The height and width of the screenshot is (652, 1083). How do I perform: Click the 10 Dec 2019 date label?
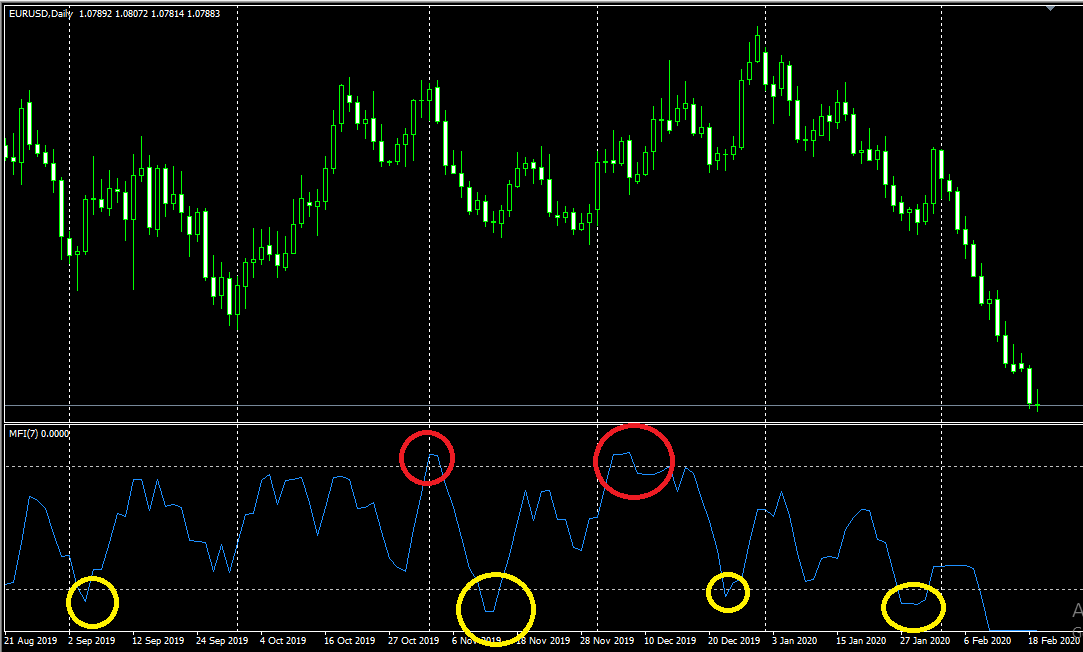click(670, 641)
